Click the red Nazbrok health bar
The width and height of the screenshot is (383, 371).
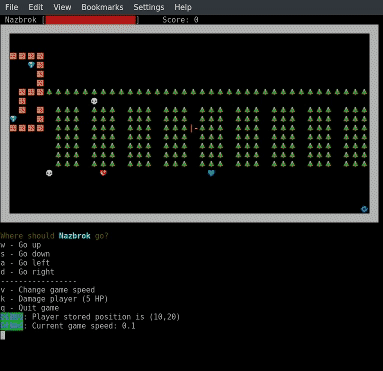click(x=91, y=20)
